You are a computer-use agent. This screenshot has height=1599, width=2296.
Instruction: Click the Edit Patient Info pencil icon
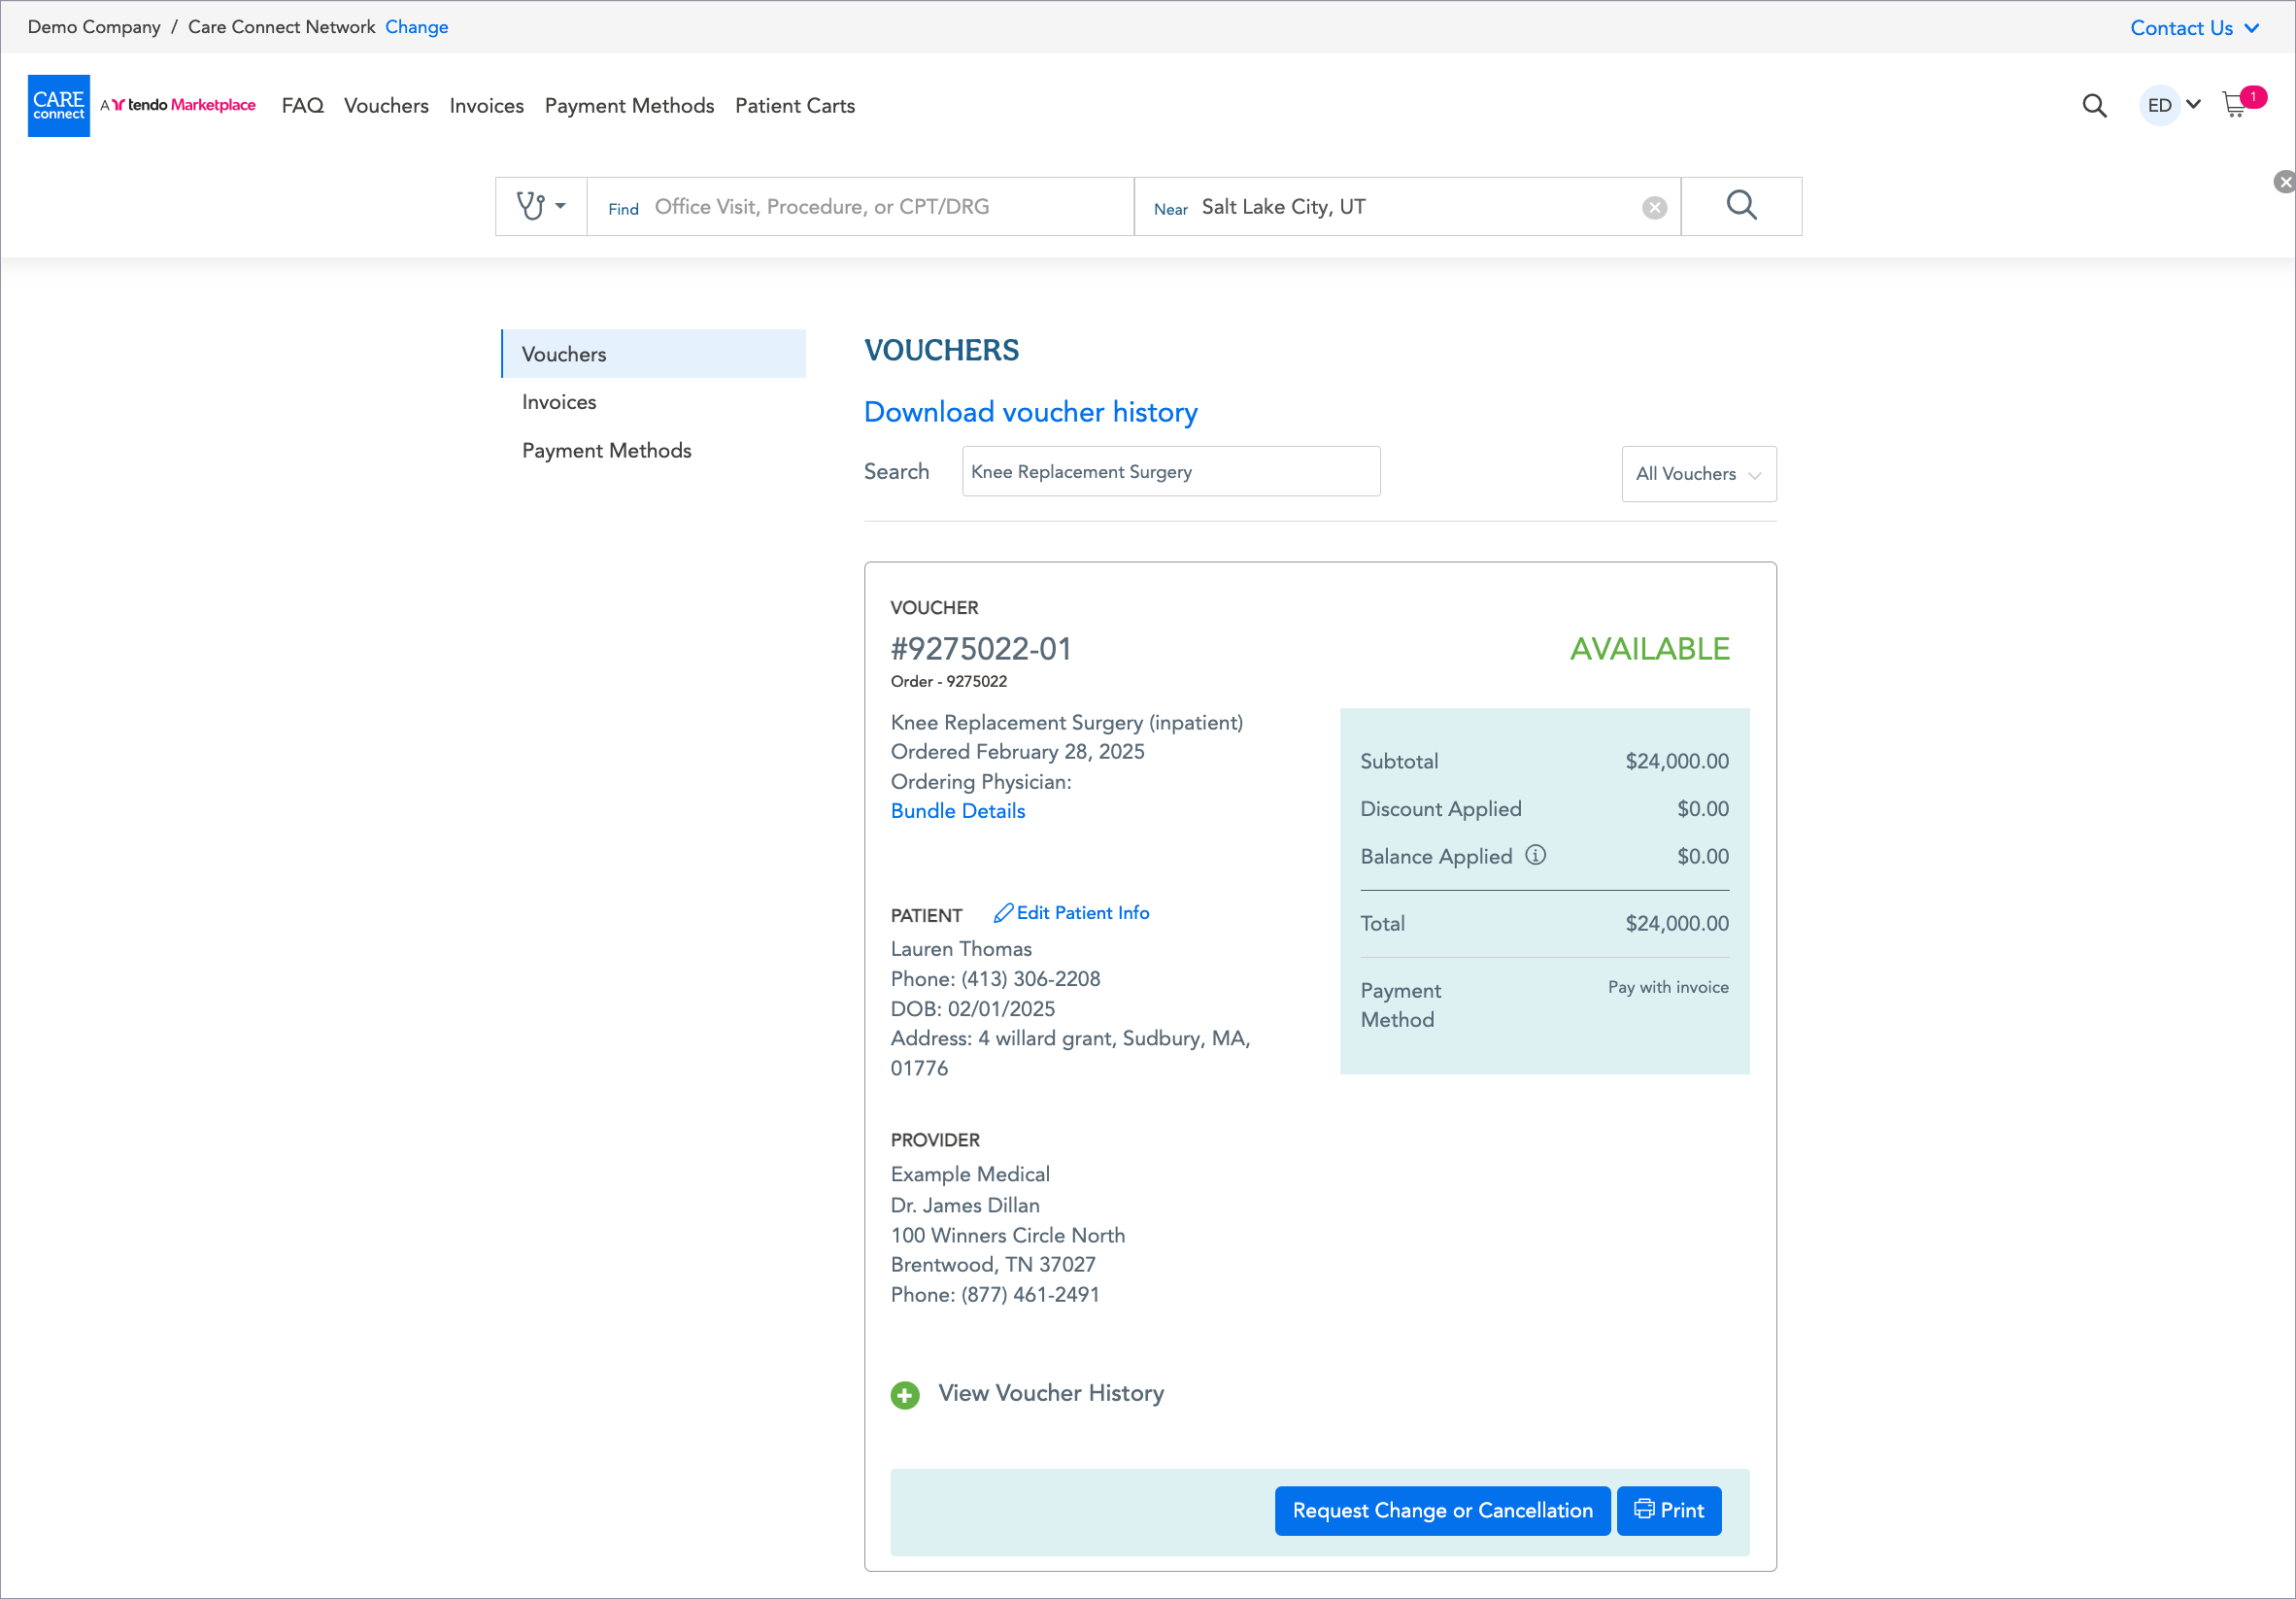1003,913
